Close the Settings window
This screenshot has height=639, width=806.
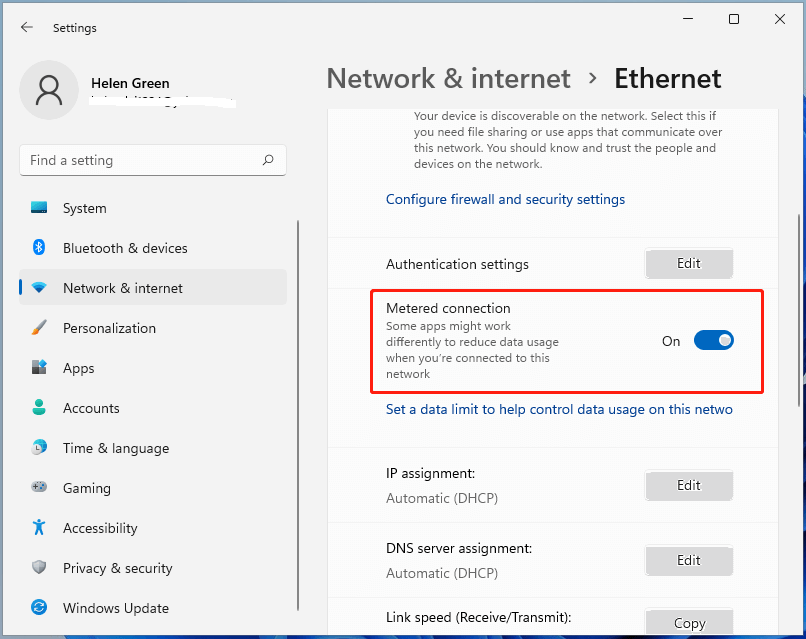780,19
